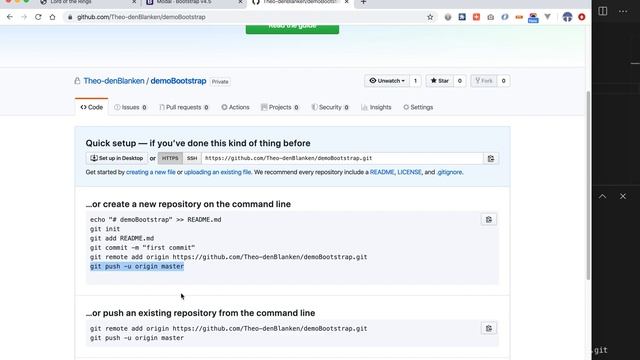
Task: Switch to the Modal Bootstrap tab
Action: coord(193,2)
